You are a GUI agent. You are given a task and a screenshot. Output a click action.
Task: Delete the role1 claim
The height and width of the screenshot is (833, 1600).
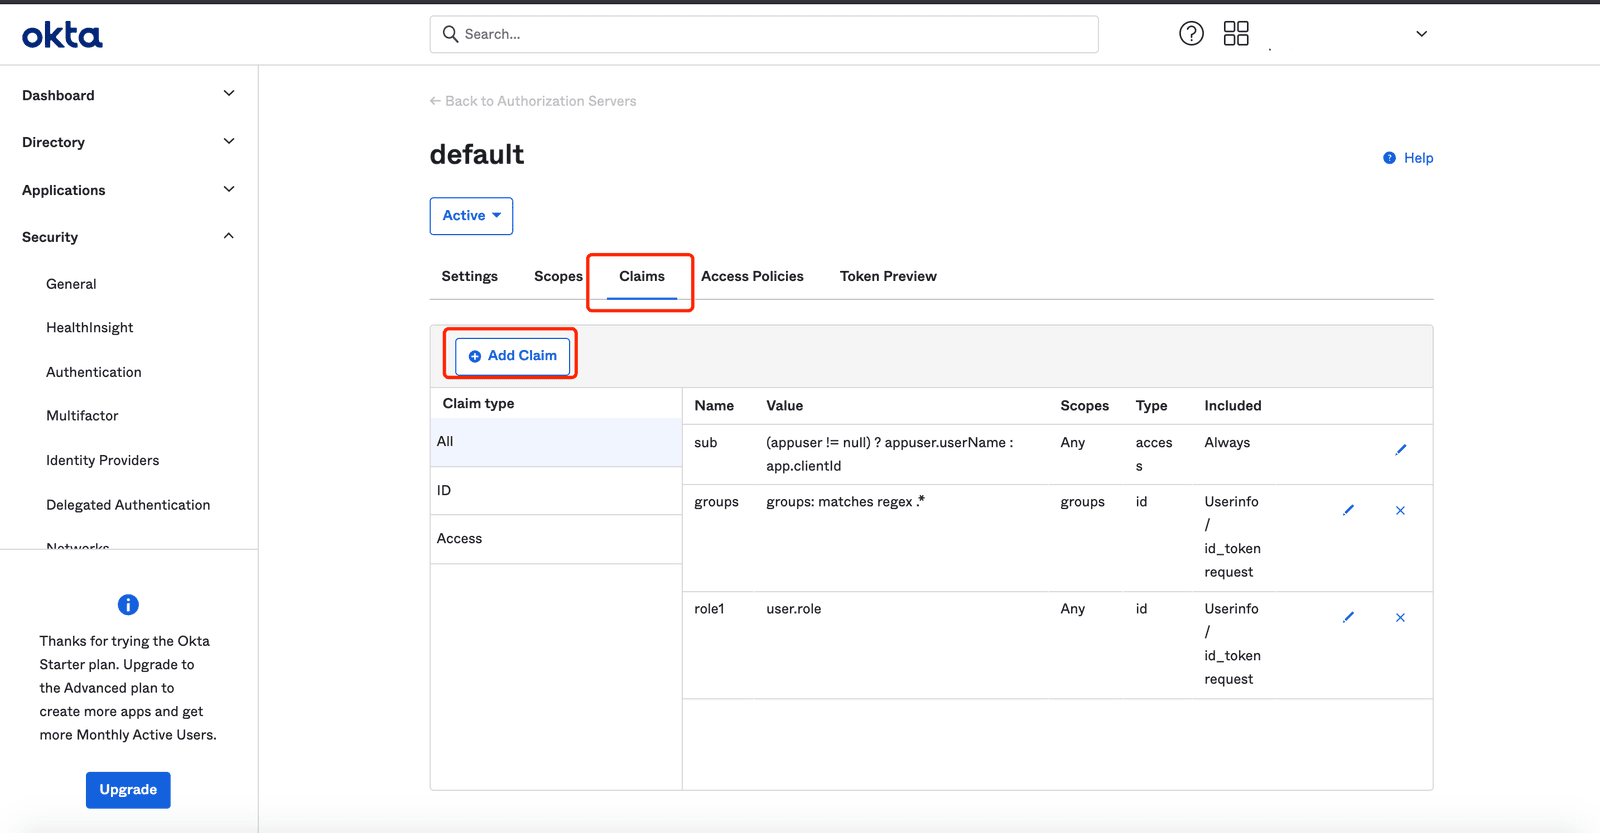click(x=1400, y=617)
